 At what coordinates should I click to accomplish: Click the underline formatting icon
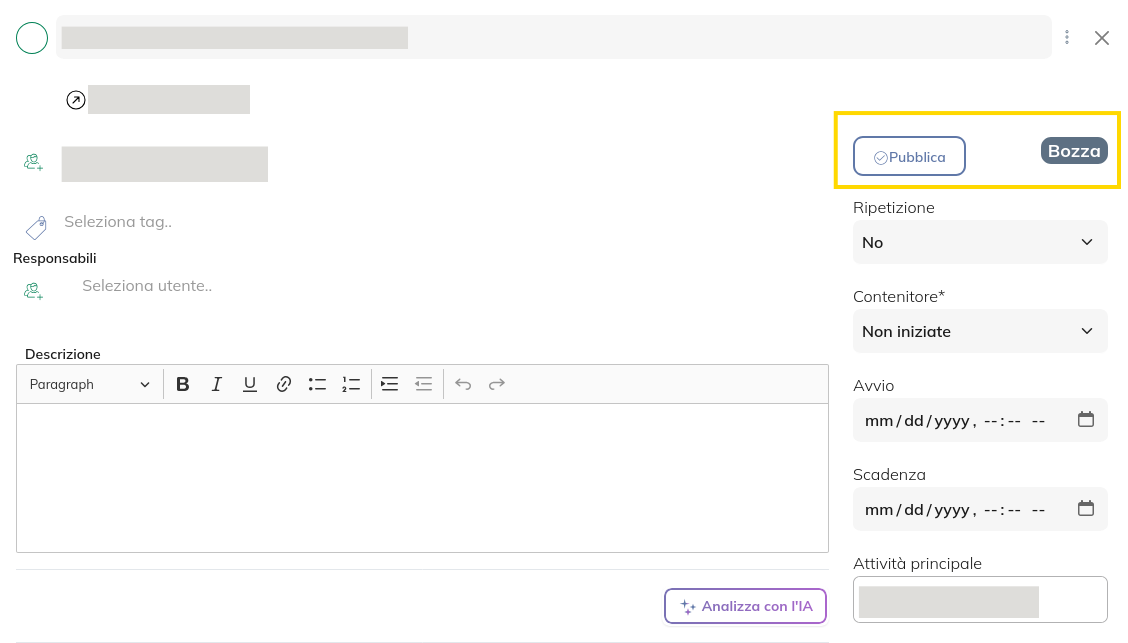click(x=250, y=384)
